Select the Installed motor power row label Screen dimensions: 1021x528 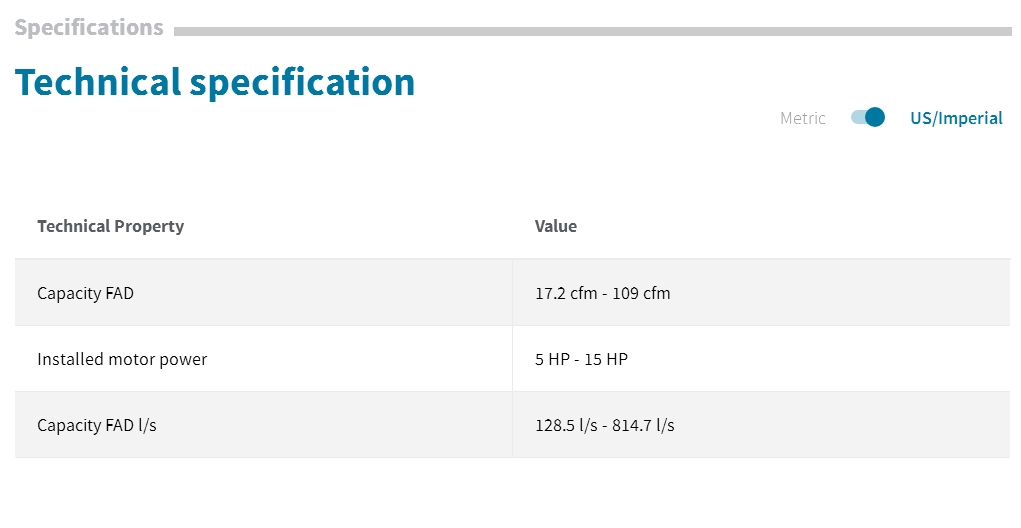pyautogui.click(x=122, y=359)
